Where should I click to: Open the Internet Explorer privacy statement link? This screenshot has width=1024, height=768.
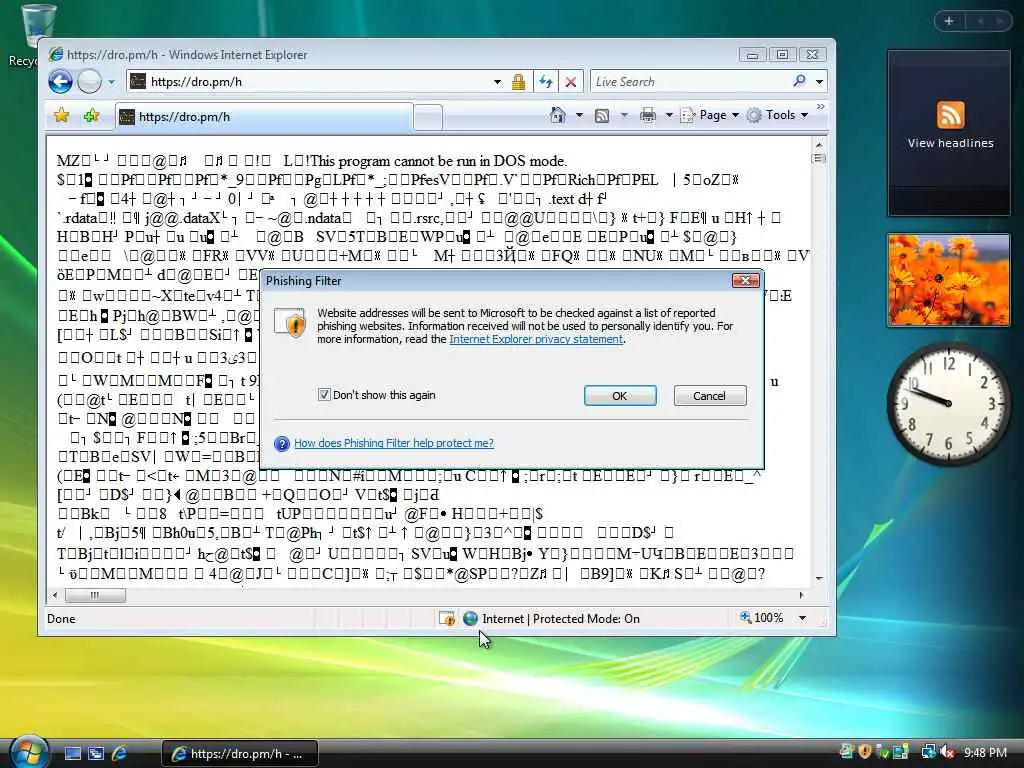536,339
